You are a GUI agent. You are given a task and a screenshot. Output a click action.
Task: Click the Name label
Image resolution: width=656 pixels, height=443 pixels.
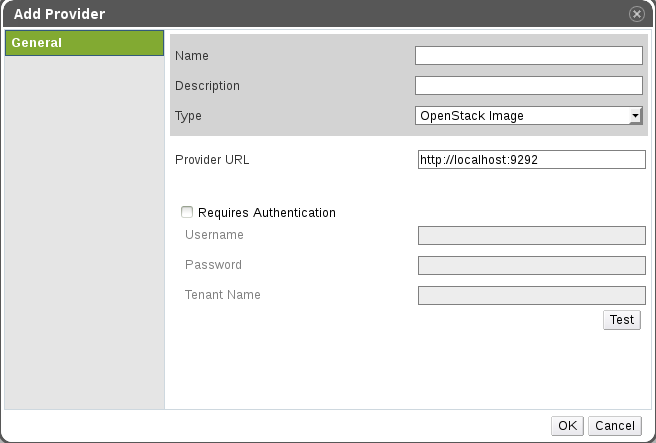point(191,56)
